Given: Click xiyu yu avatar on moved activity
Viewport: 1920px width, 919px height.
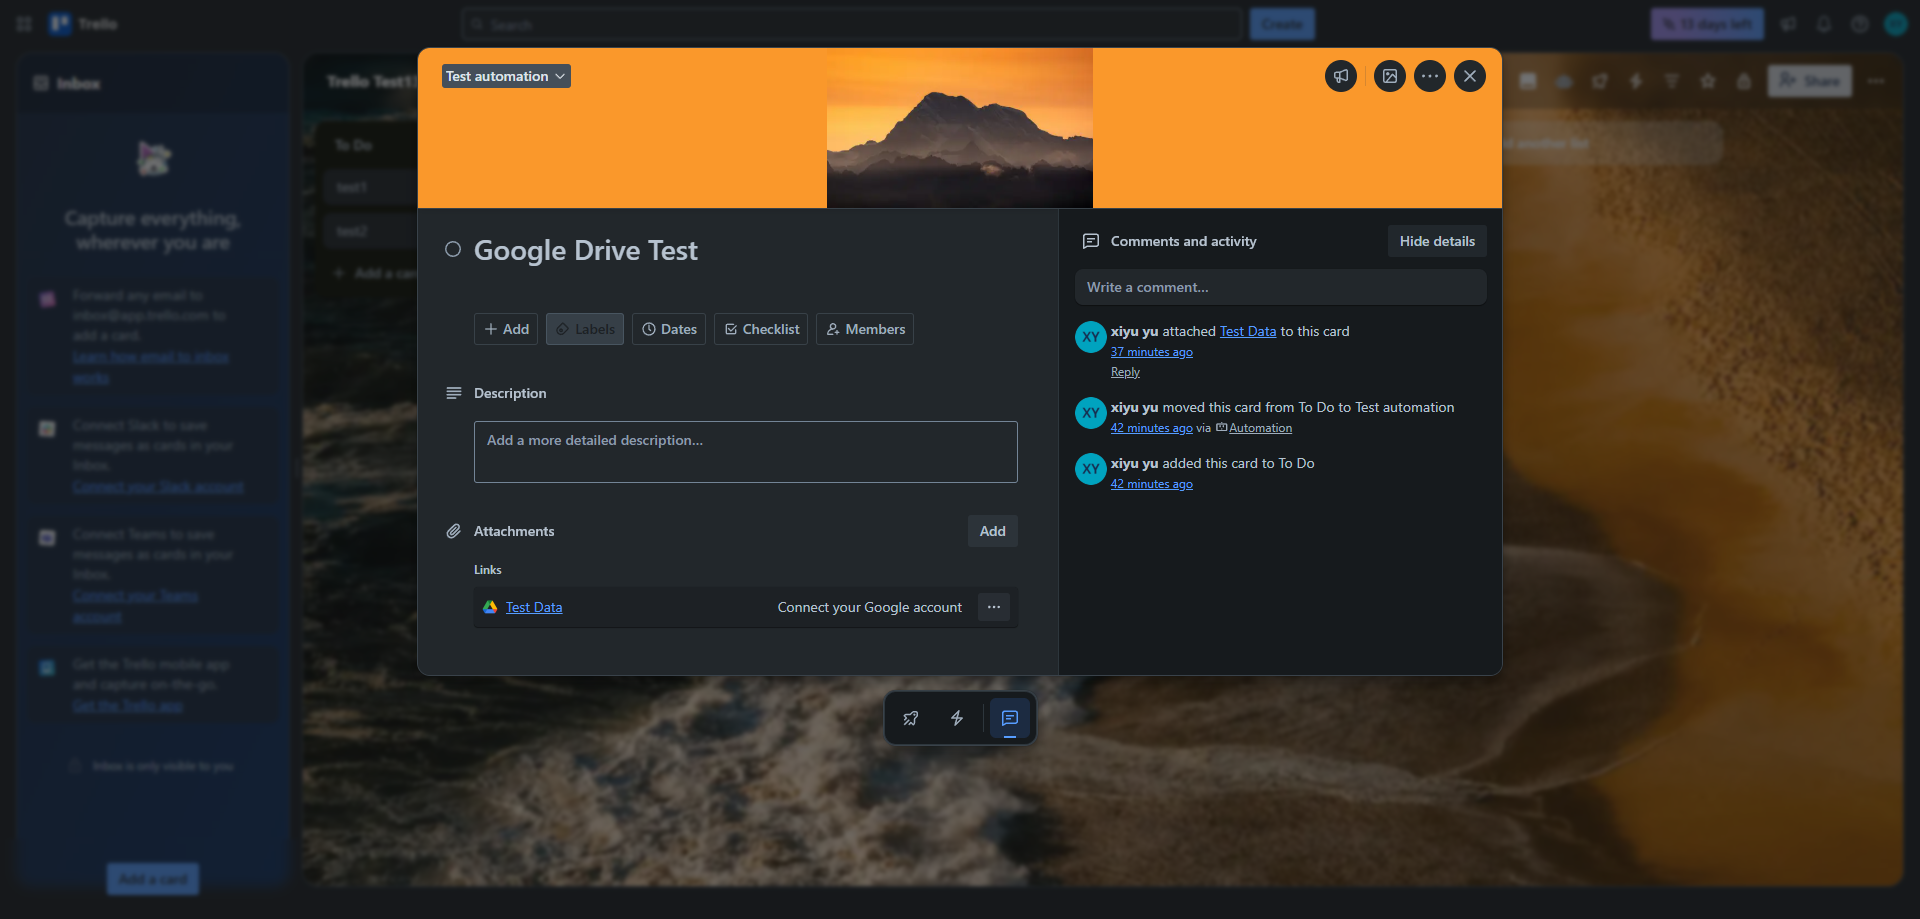Looking at the screenshot, I should (x=1091, y=413).
